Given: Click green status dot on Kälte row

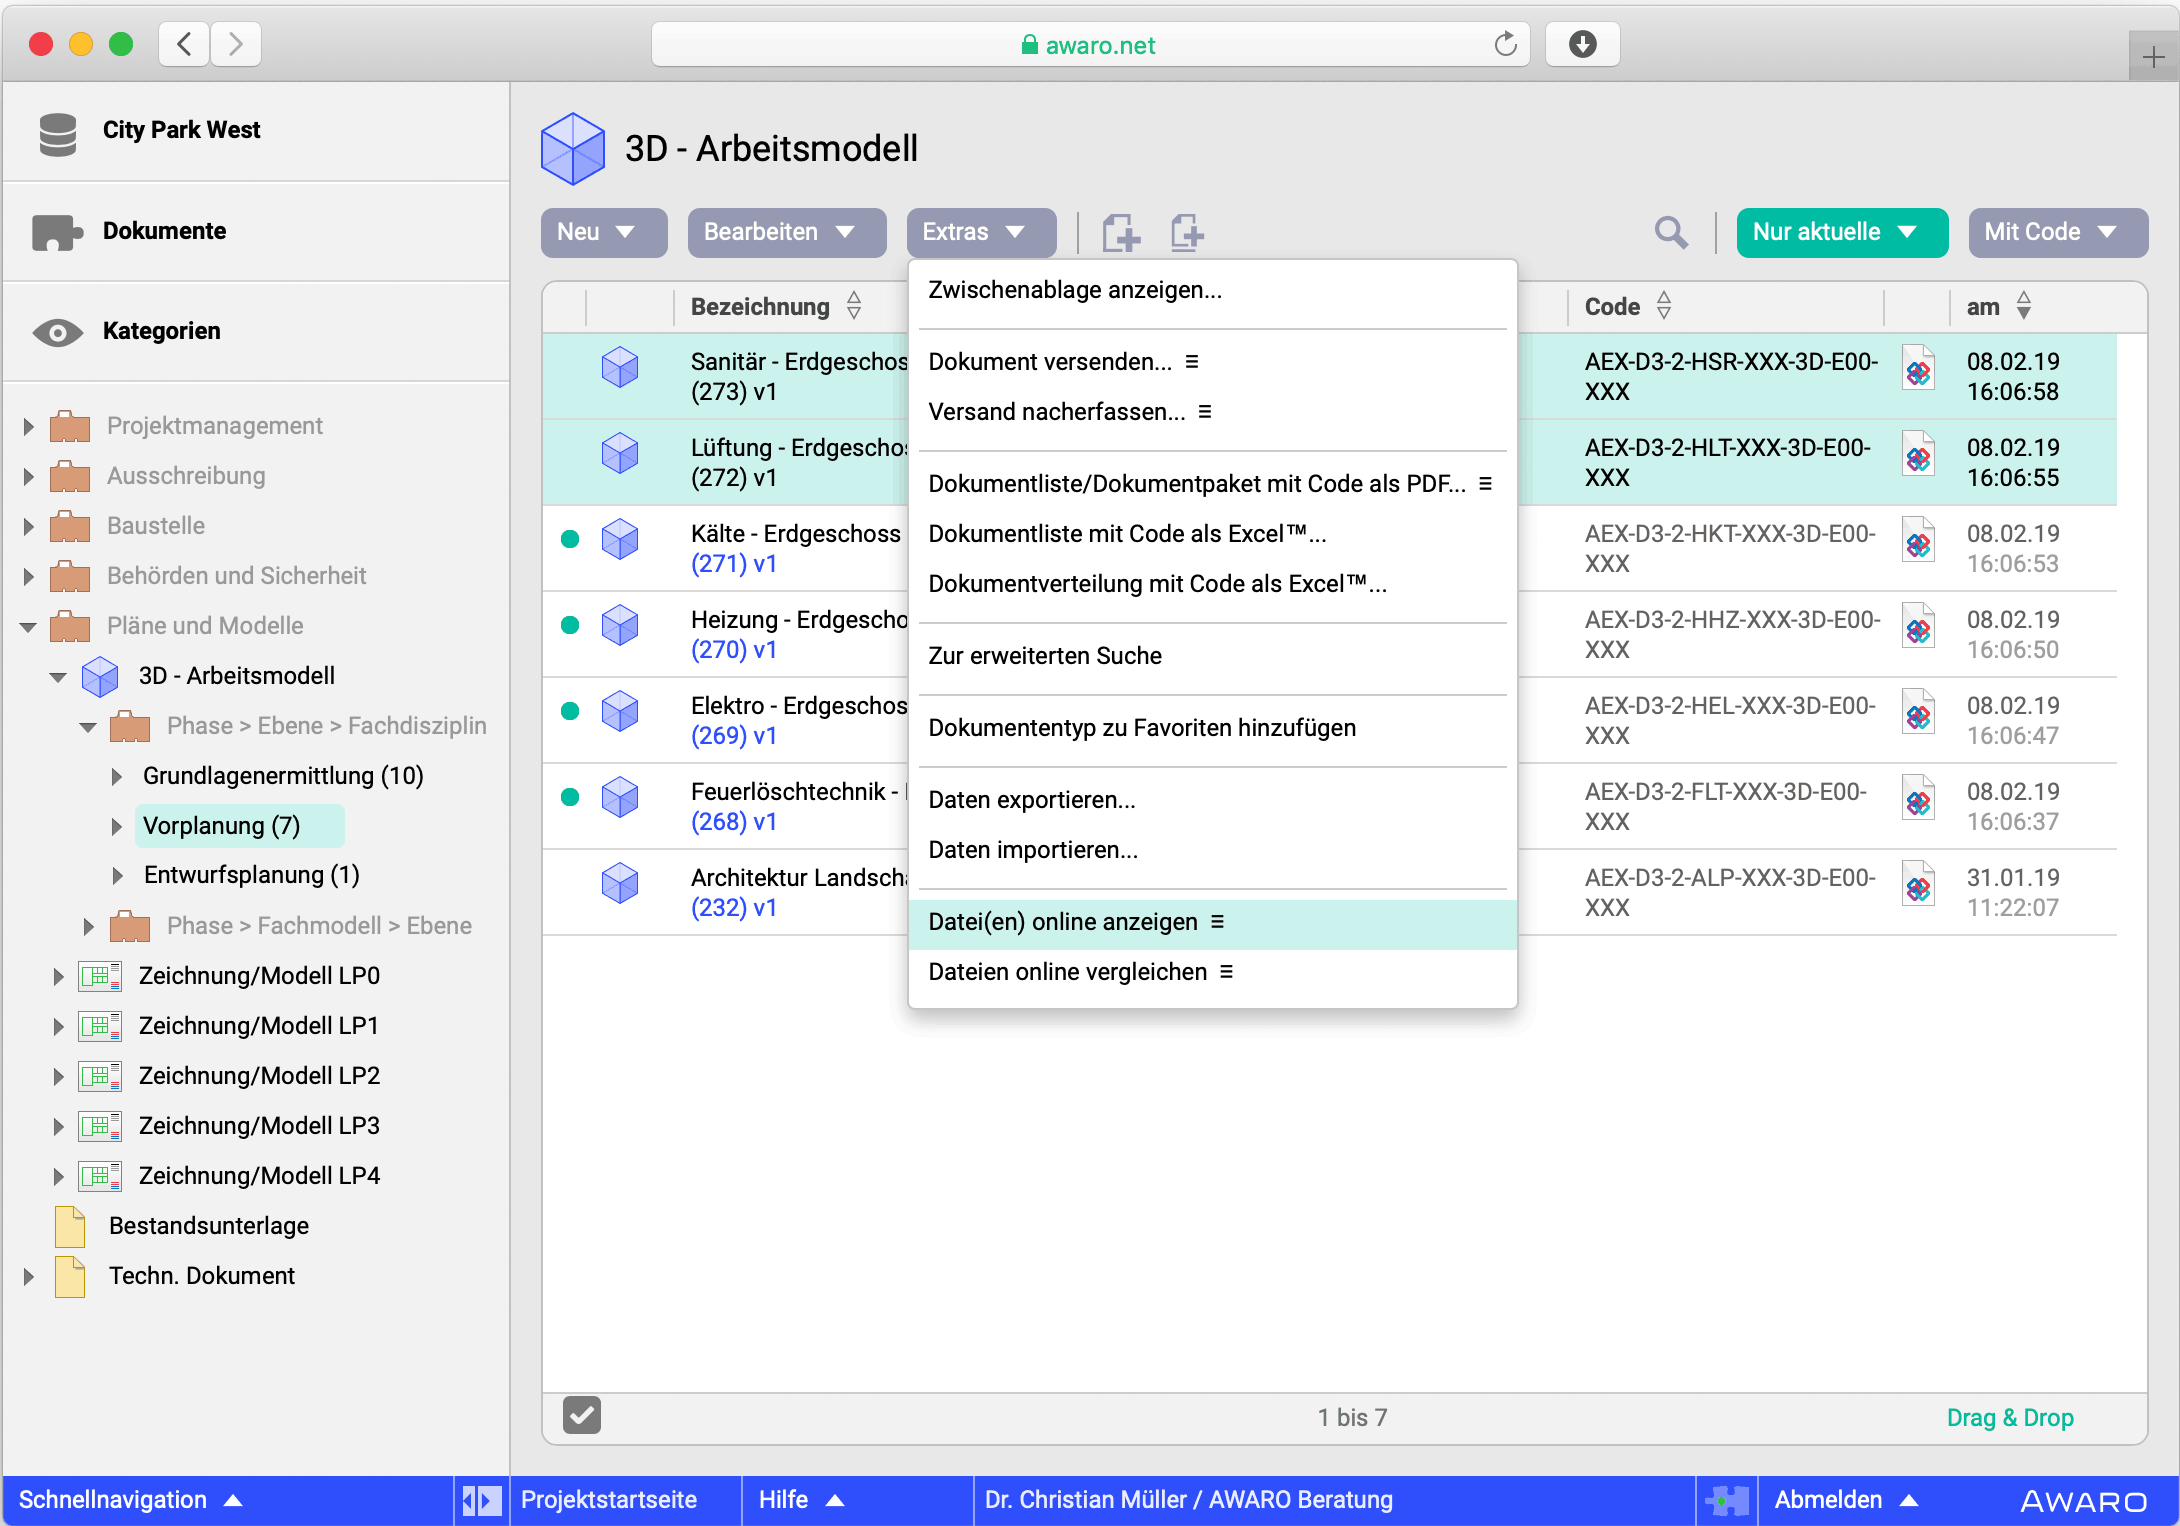Looking at the screenshot, I should (570, 539).
